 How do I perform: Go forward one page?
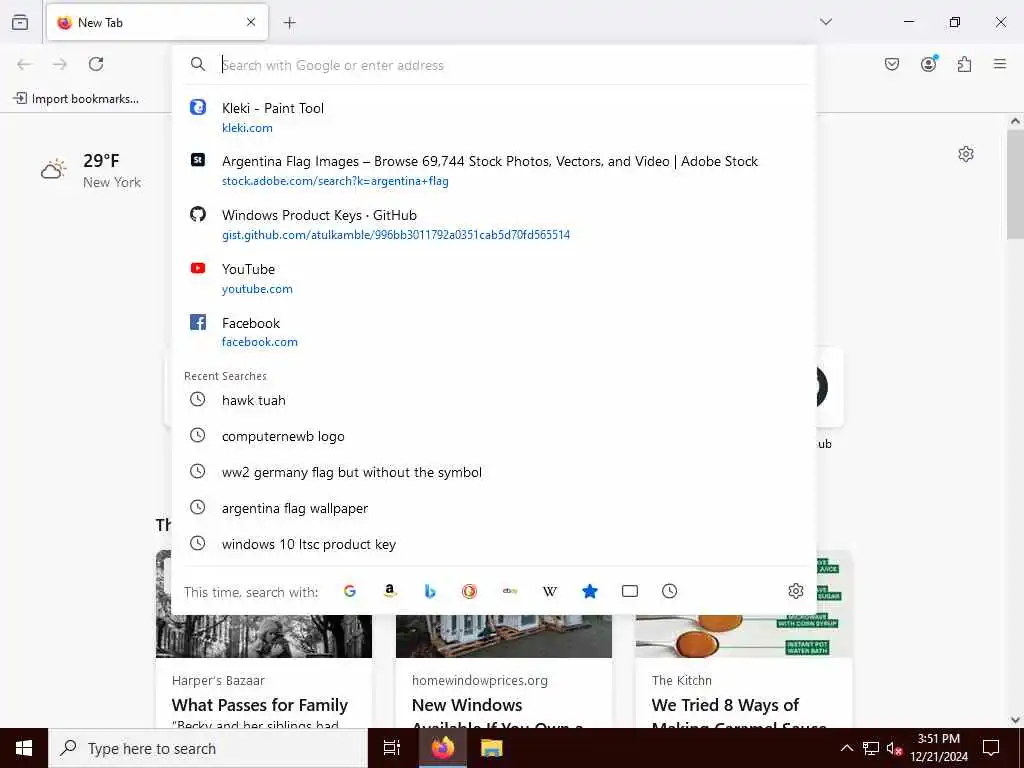click(60, 64)
